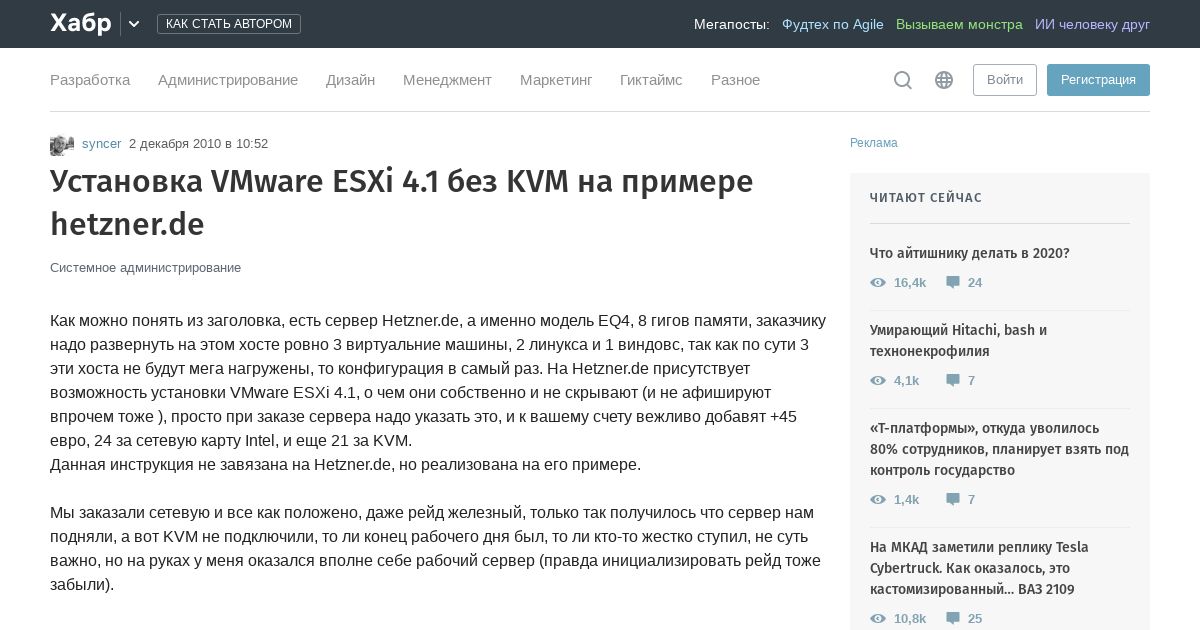Go to the Разное section
The width and height of the screenshot is (1200, 630).
tap(735, 80)
